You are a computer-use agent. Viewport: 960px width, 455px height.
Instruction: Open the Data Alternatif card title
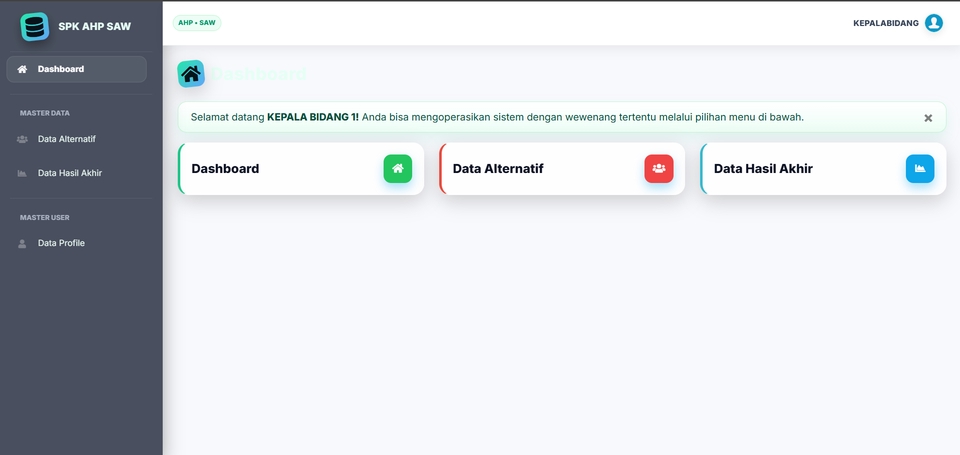tap(498, 169)
